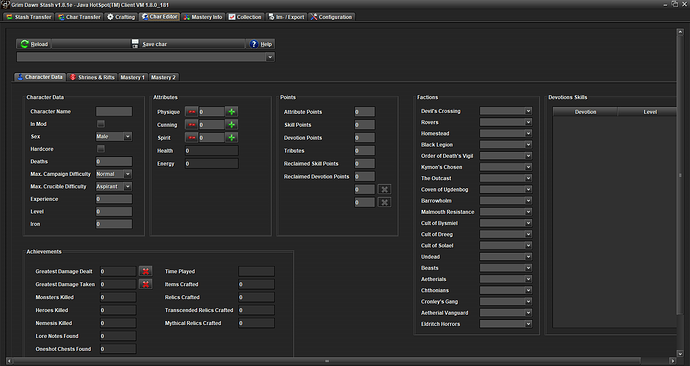Click the Tributes field
Viewport: 690px width, 366px height.
(365, 150)
